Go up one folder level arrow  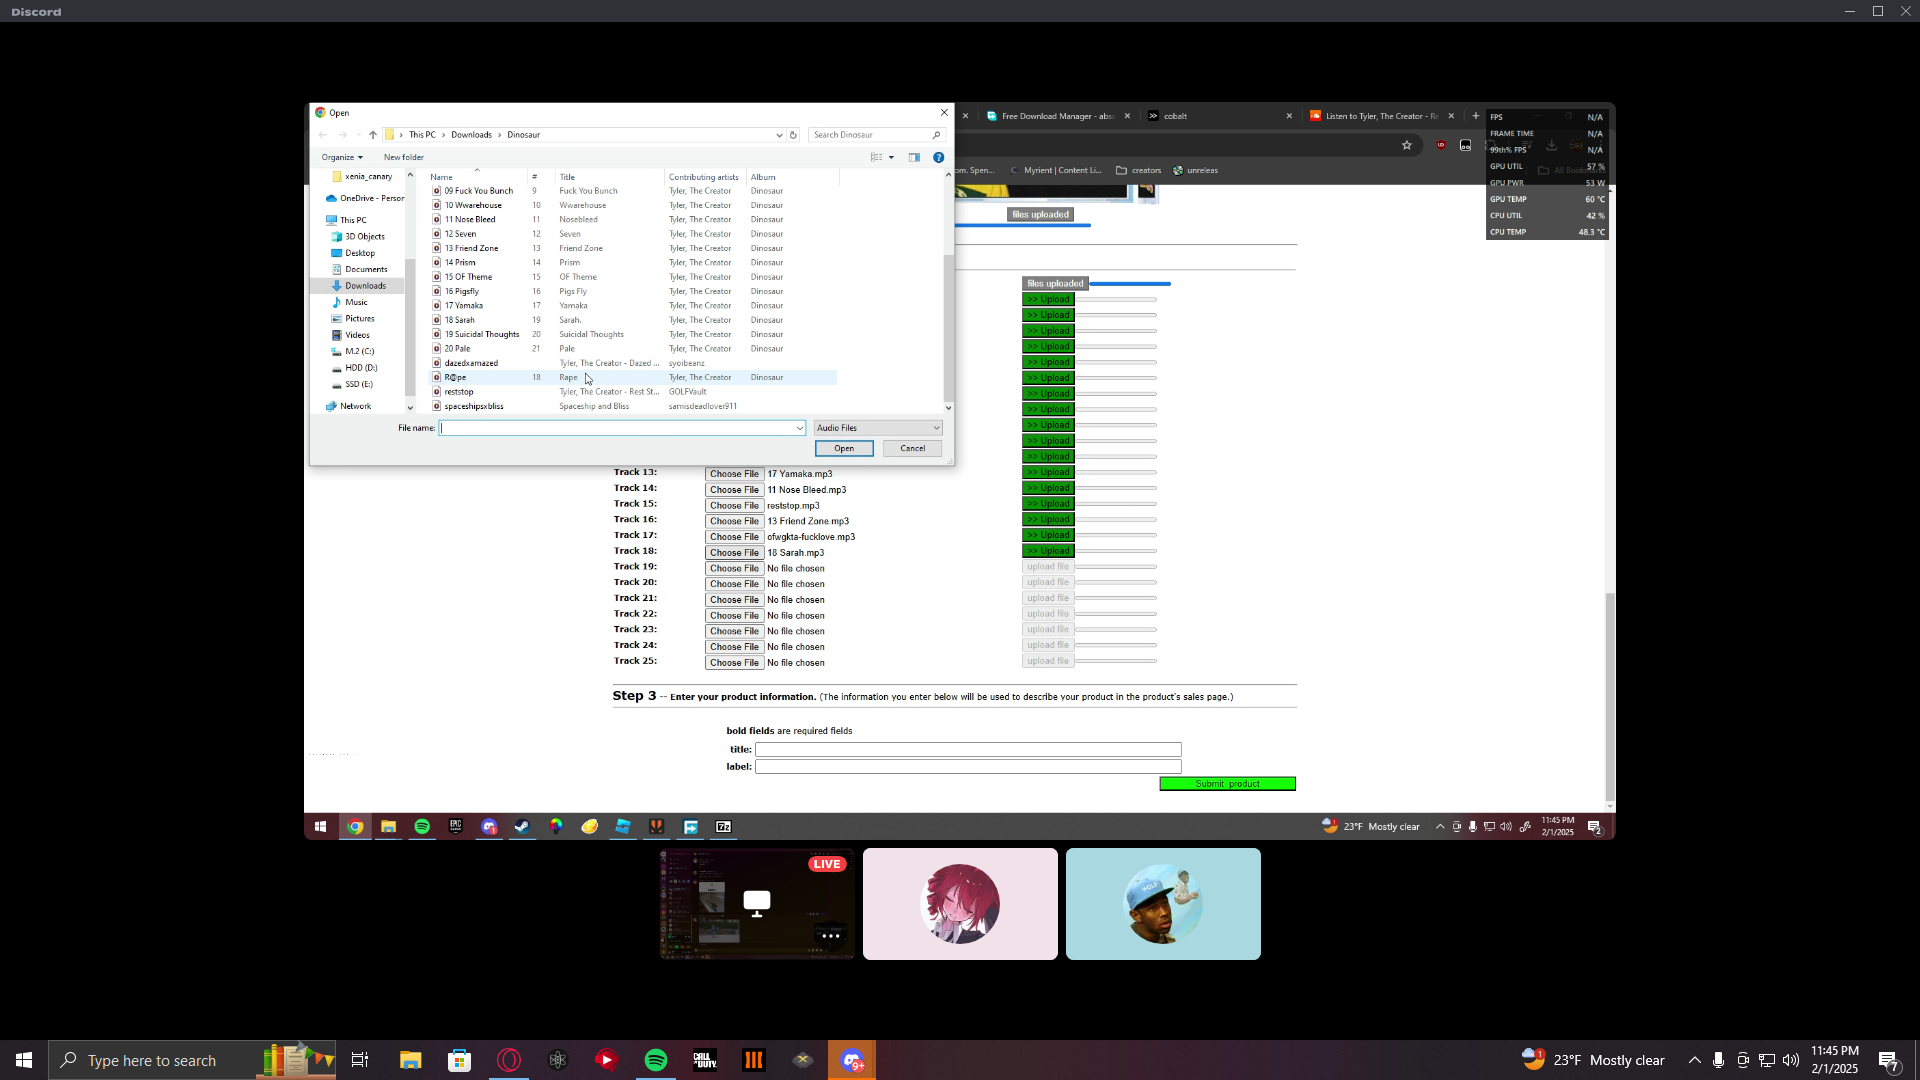373,135
